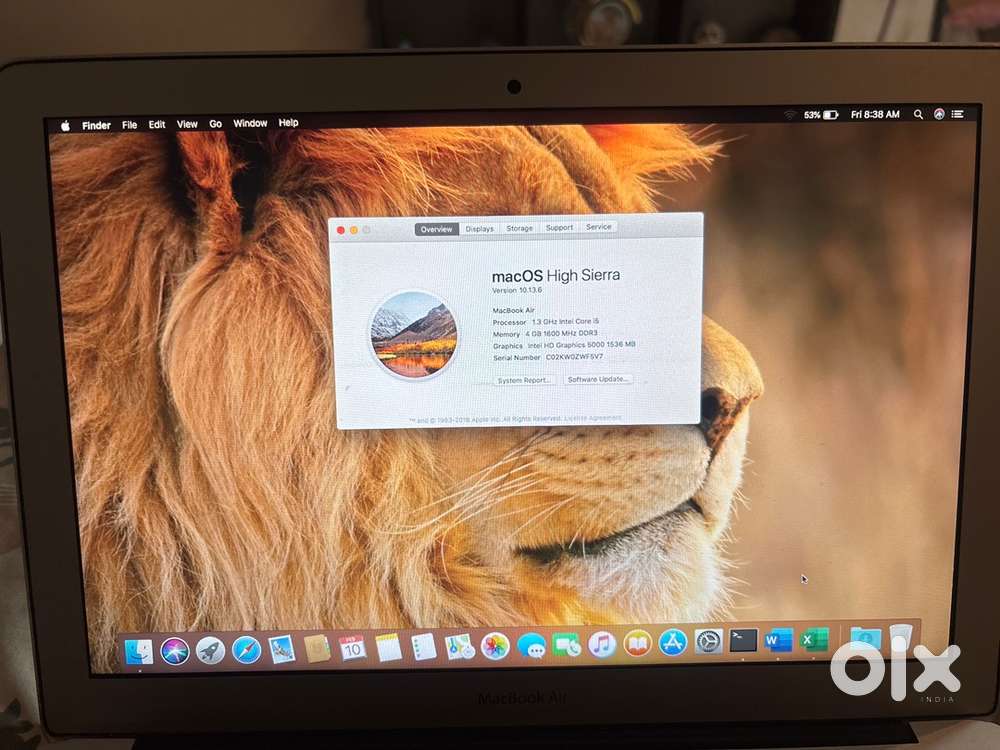Launch Siri from the dock
Screen dimensions: 1000x750
(175, 651)
